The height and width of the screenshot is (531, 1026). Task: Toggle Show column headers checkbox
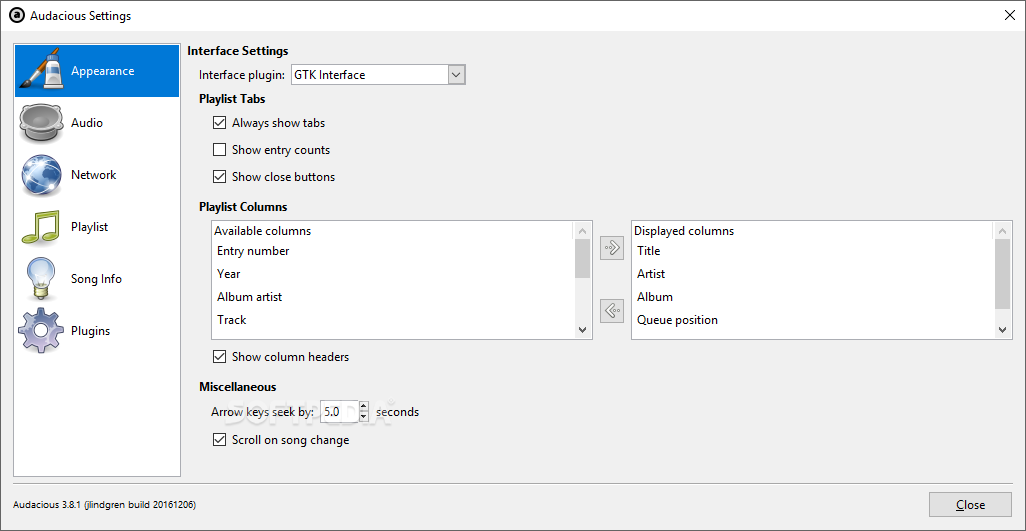(x=219, y=356)
